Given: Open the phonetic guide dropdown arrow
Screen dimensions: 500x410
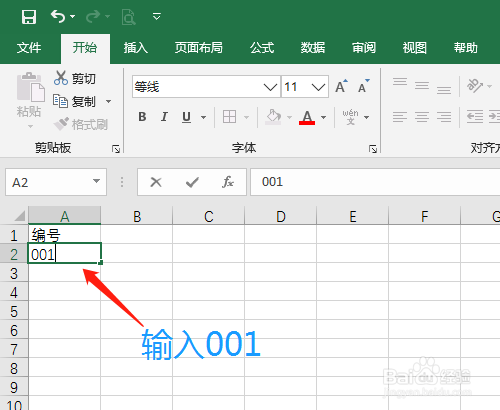Looking at the screenshot, I should pyautogui.click(x=367, y=117).
